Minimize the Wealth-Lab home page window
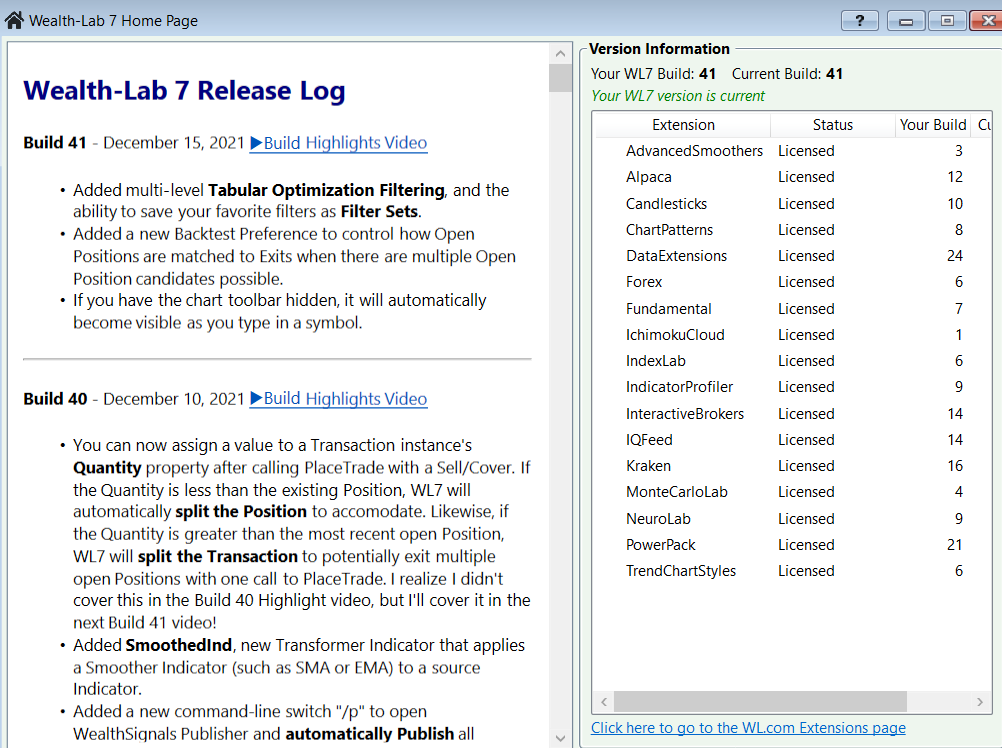Screen dimensions: 1002x748 click(x=905, y=20)
